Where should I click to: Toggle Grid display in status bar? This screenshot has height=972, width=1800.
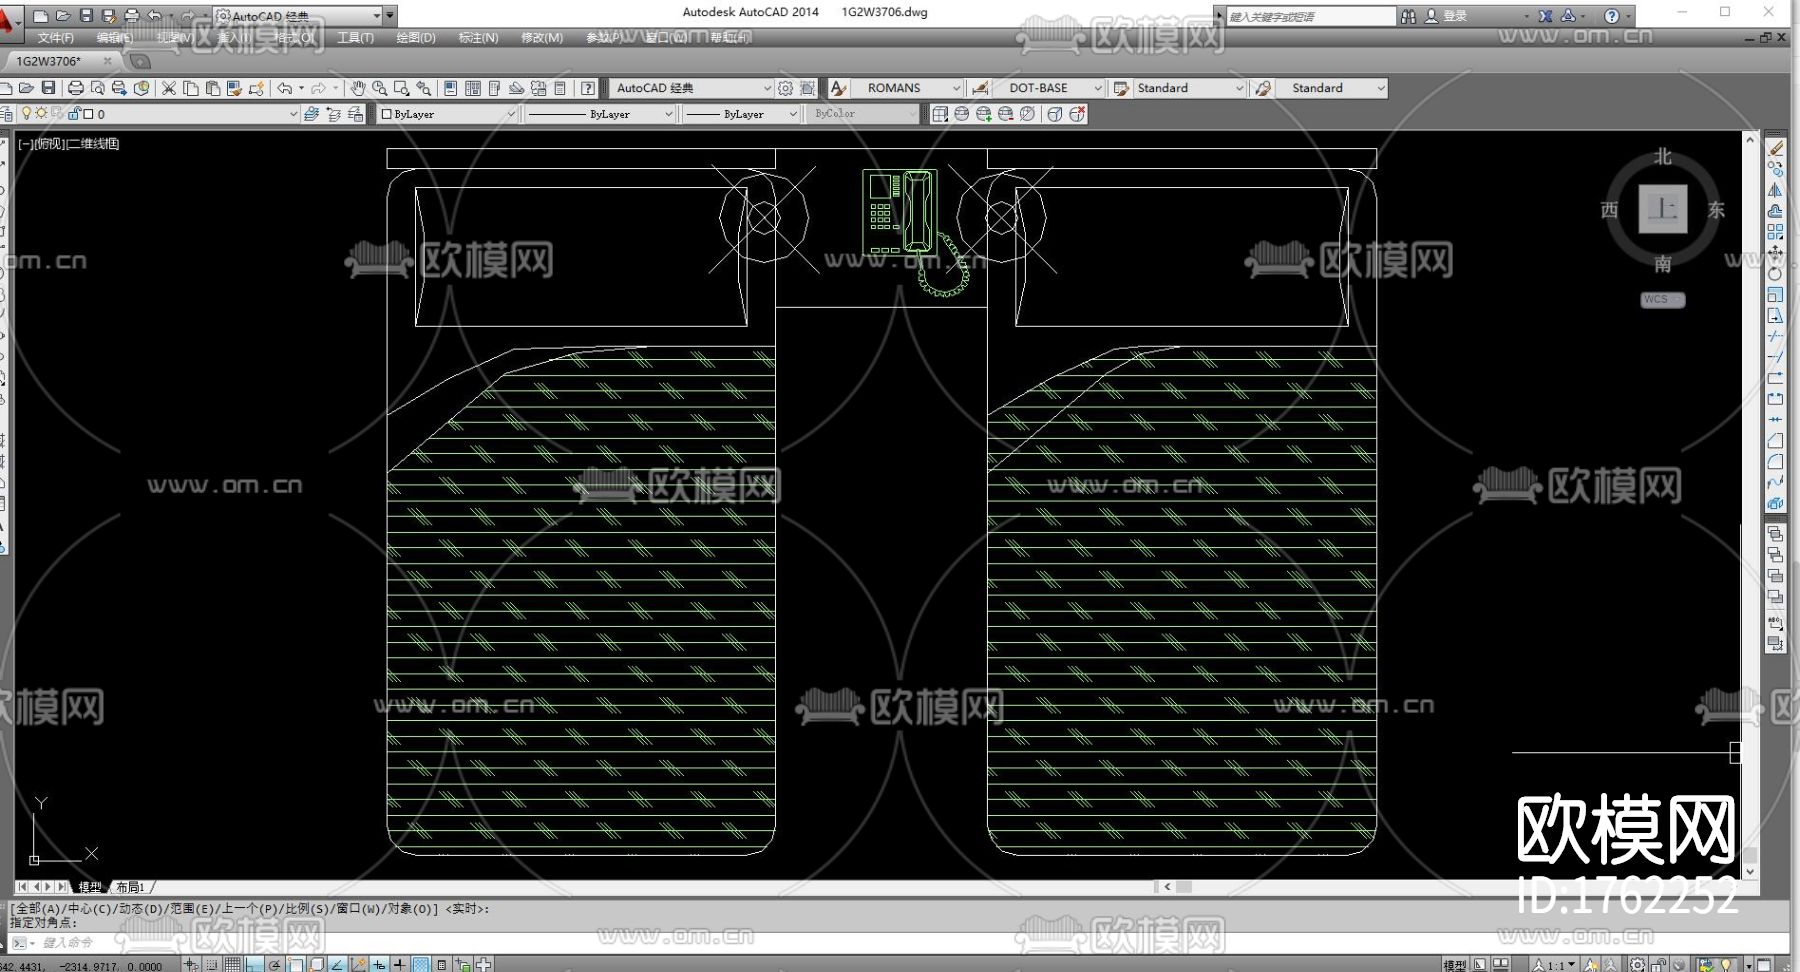(x=232, y=964)
